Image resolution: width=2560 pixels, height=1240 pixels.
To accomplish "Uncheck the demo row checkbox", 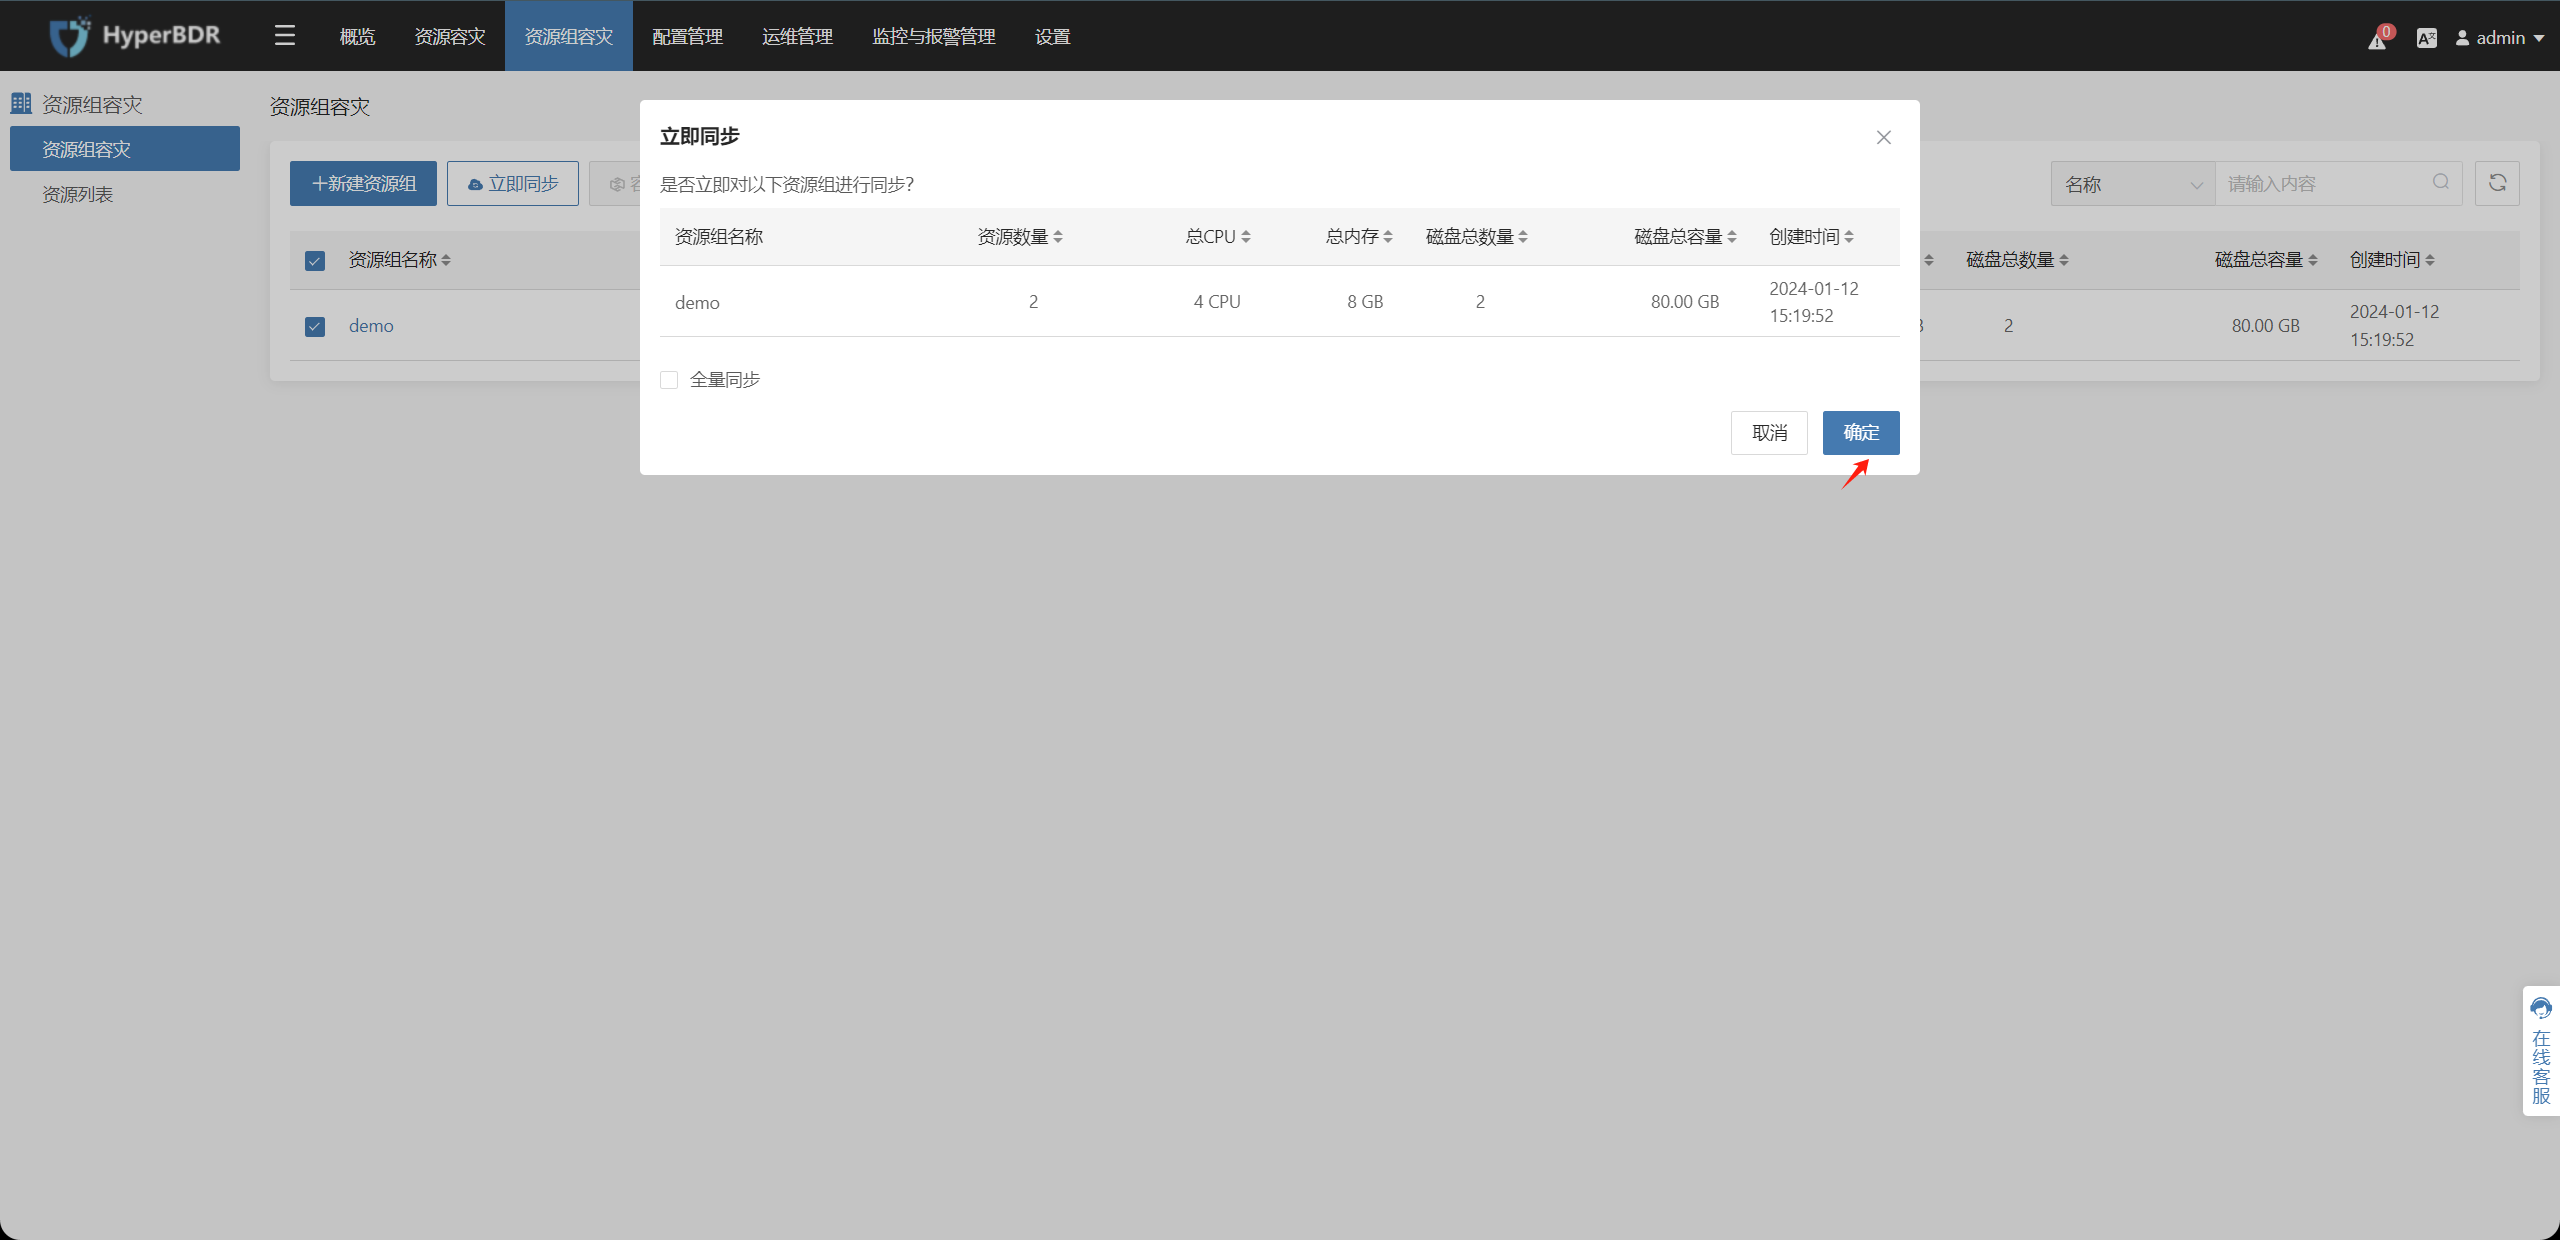I will [x=315, y=327].
